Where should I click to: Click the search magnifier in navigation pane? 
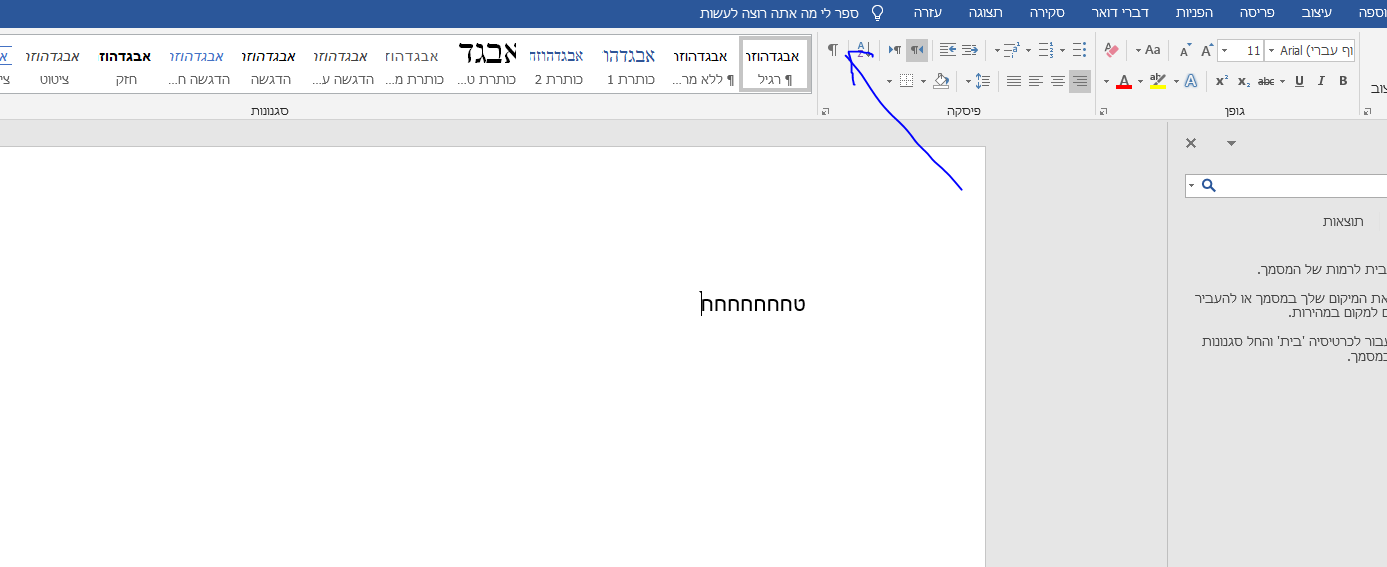(1208, 185)
